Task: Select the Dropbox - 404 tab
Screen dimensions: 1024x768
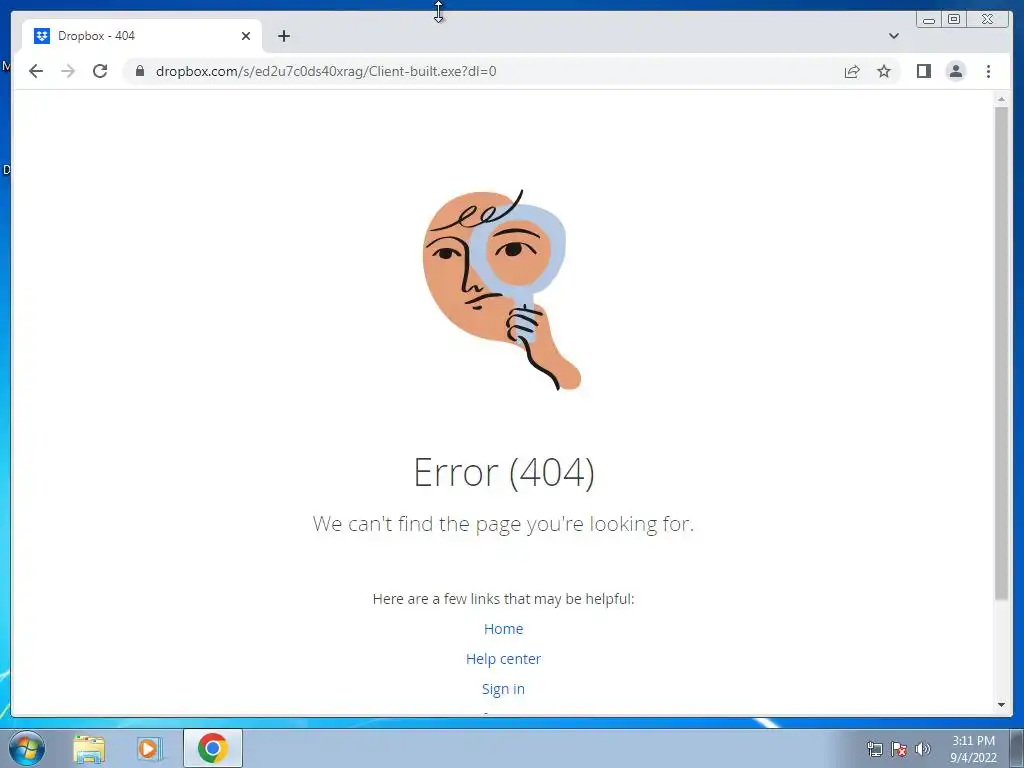Action: coord(142,36)
